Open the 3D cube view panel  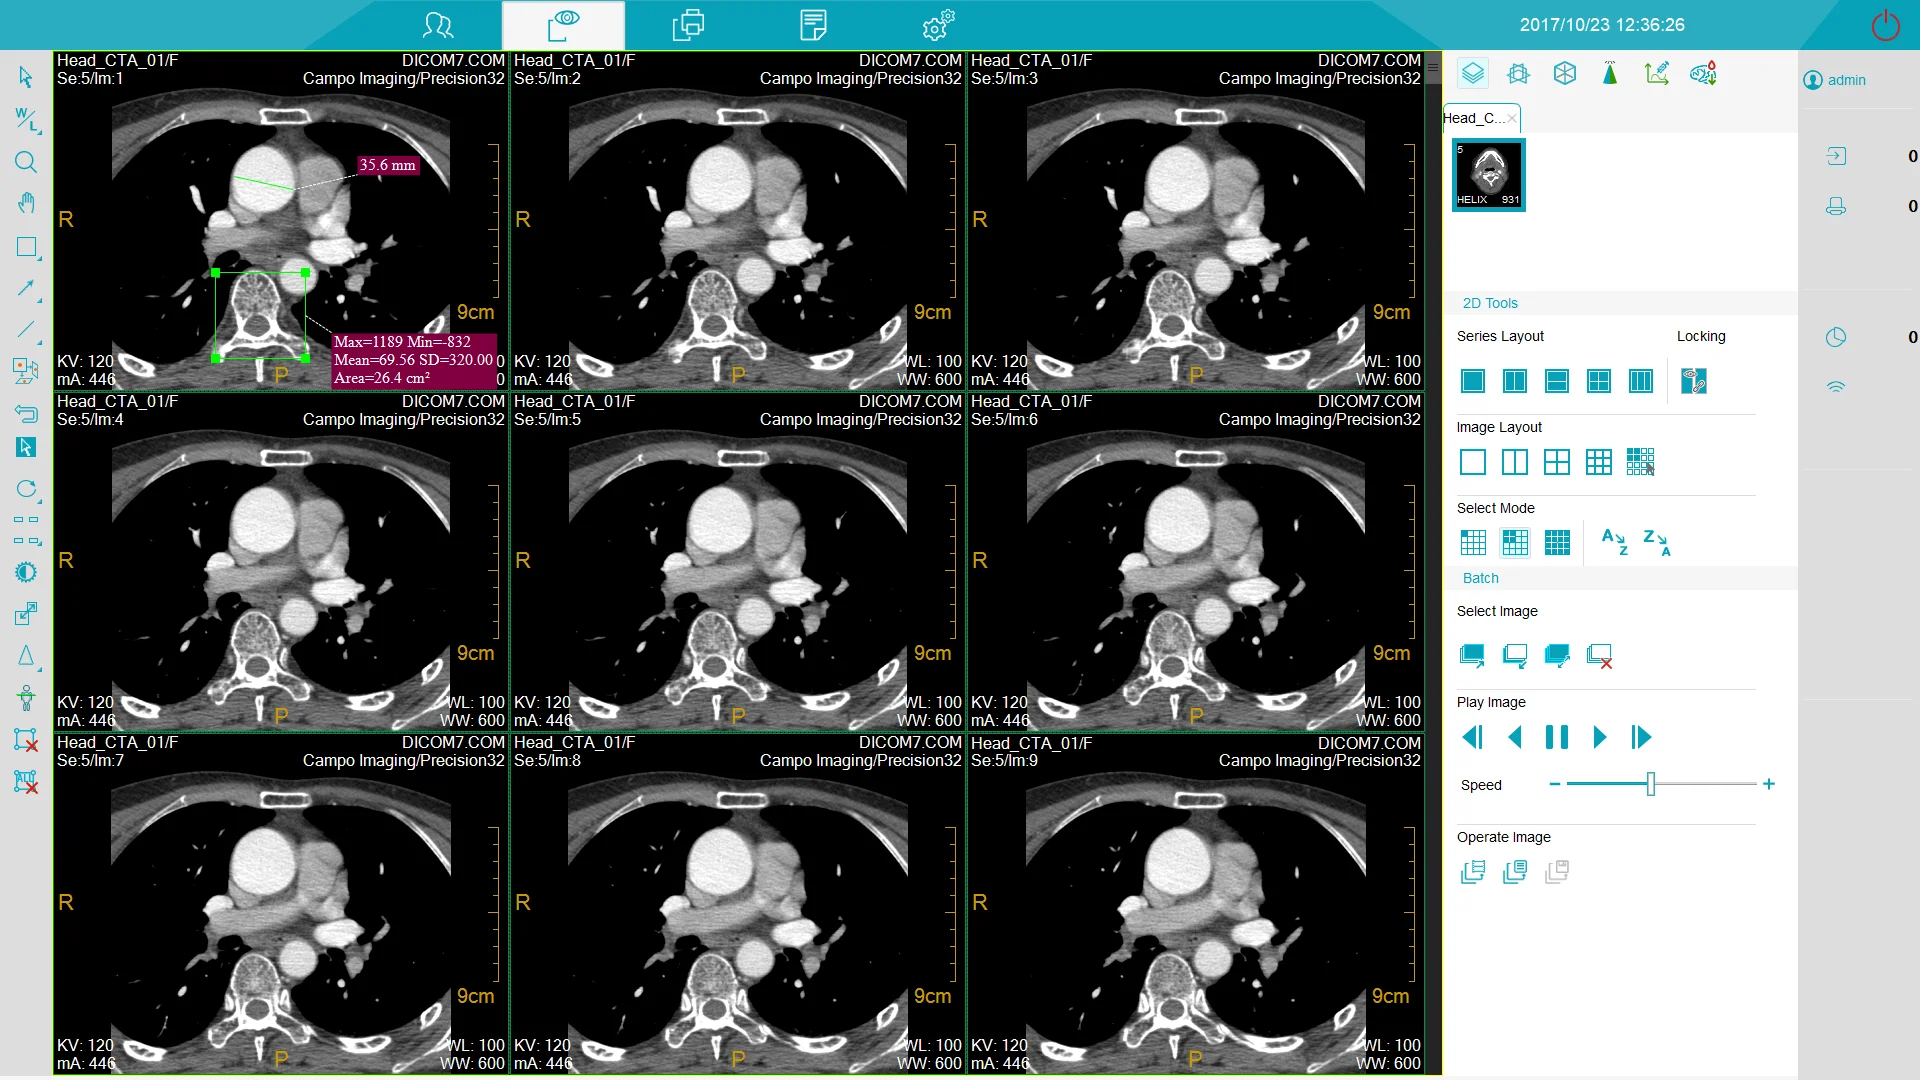(1565, 74)
